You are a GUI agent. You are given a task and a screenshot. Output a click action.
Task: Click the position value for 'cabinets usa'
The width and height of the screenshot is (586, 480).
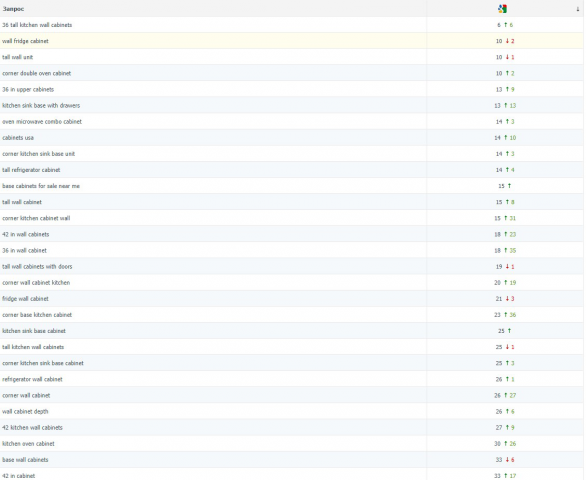point(497,138)
